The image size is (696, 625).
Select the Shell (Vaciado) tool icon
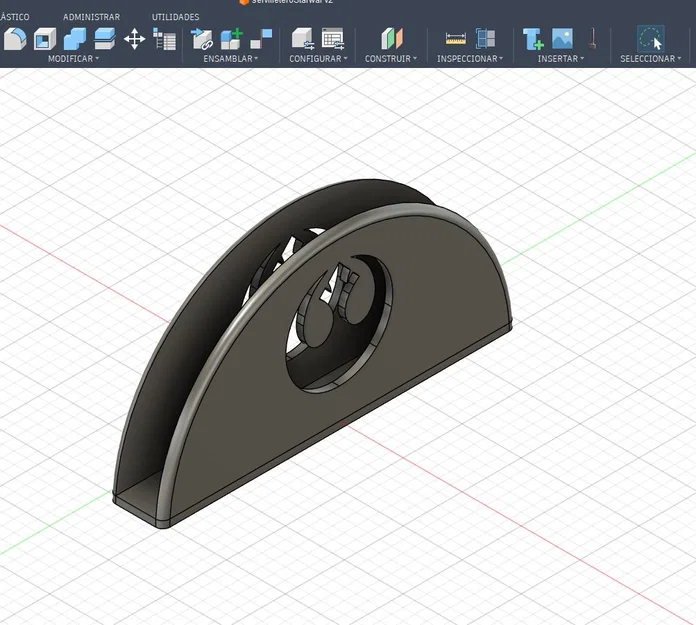coord(45,39)
